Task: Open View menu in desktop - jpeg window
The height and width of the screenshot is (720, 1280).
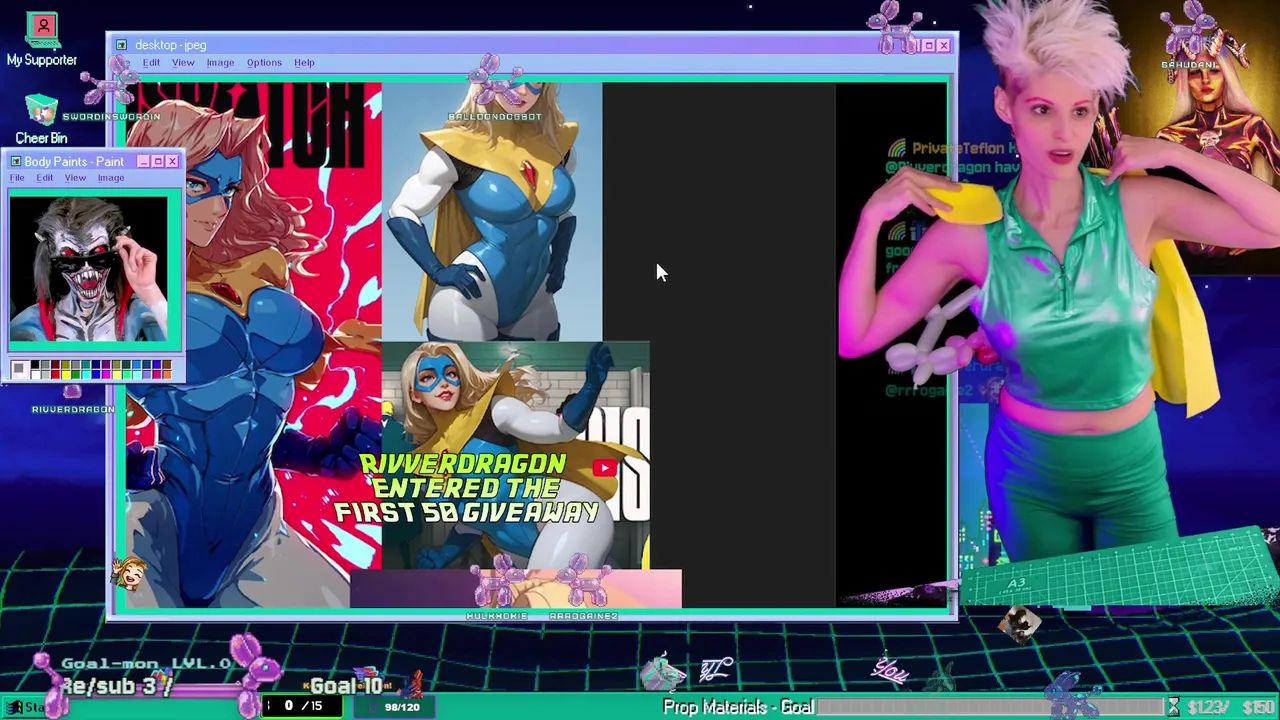Action: tap(183, 63)
